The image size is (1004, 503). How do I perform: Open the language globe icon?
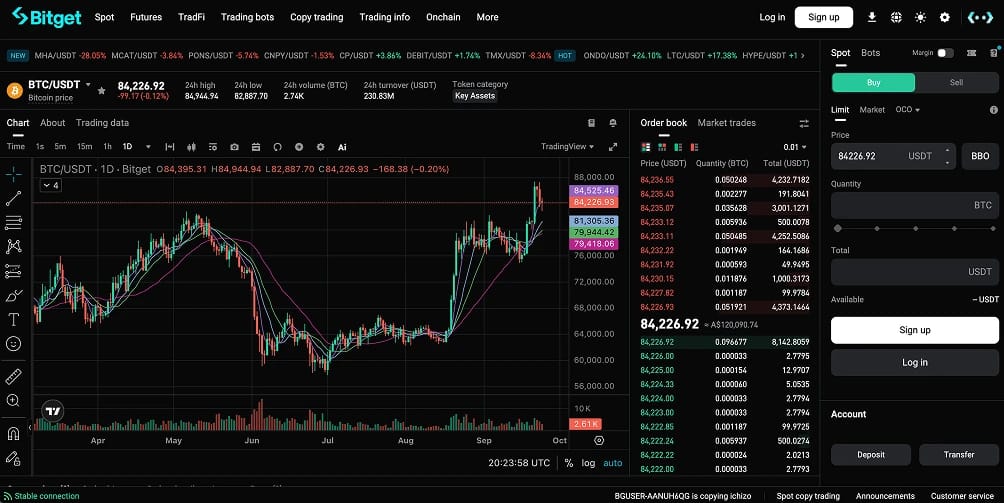(896, 17)
